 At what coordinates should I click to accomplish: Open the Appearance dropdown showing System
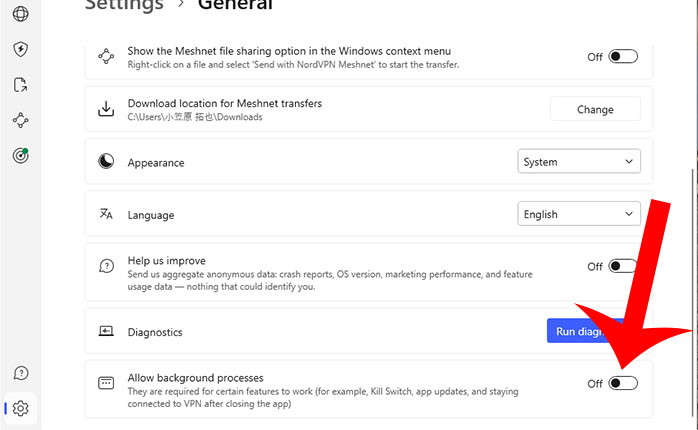(x=579, y=162)
